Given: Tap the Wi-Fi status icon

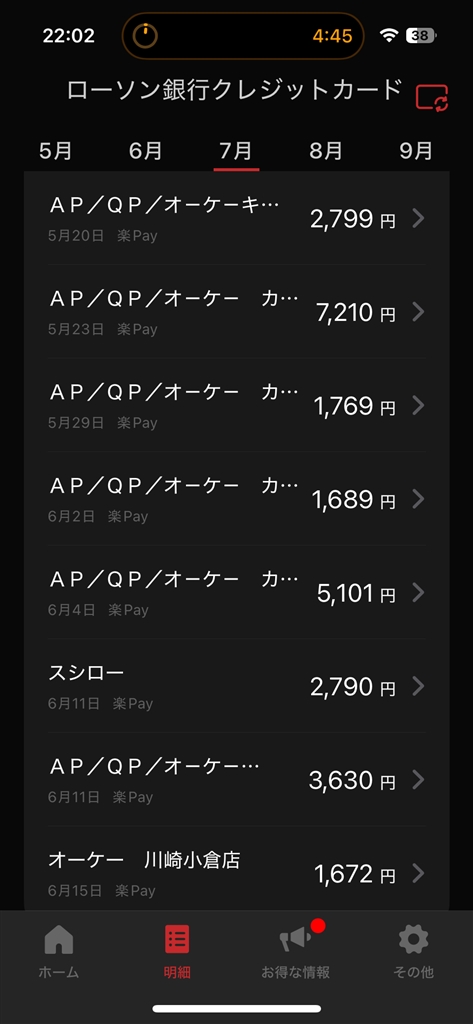Looking at the screenshot, I should tap(389, 36).
